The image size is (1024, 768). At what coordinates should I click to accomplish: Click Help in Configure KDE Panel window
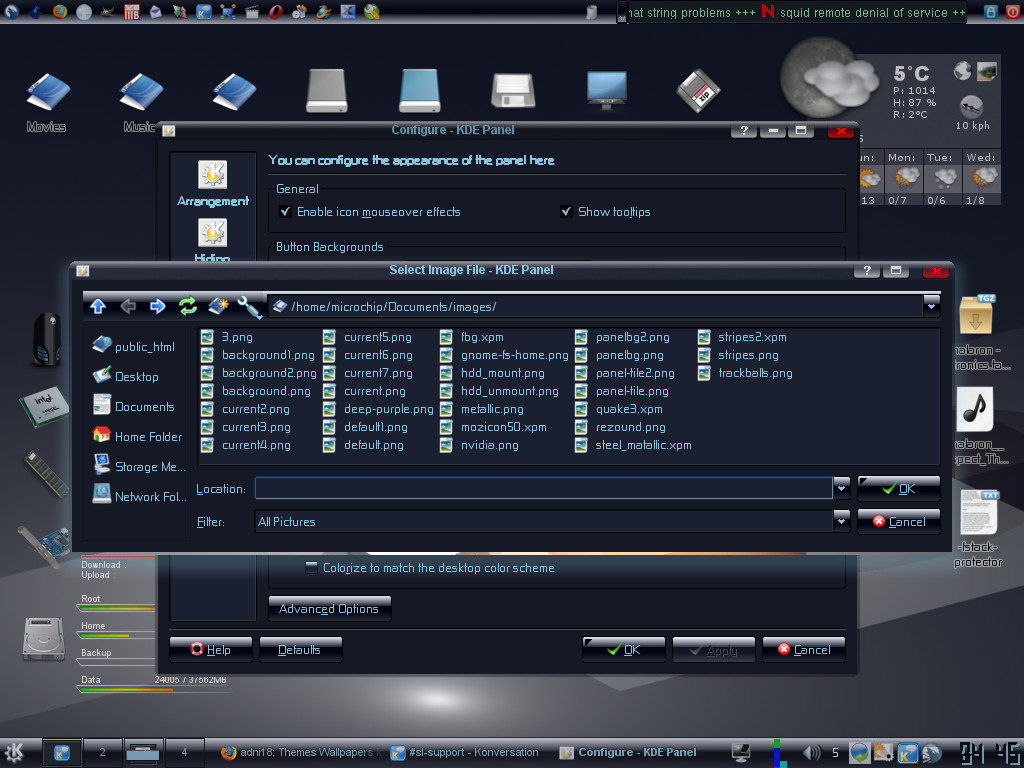pyautogui.click(x=210, y=649)
